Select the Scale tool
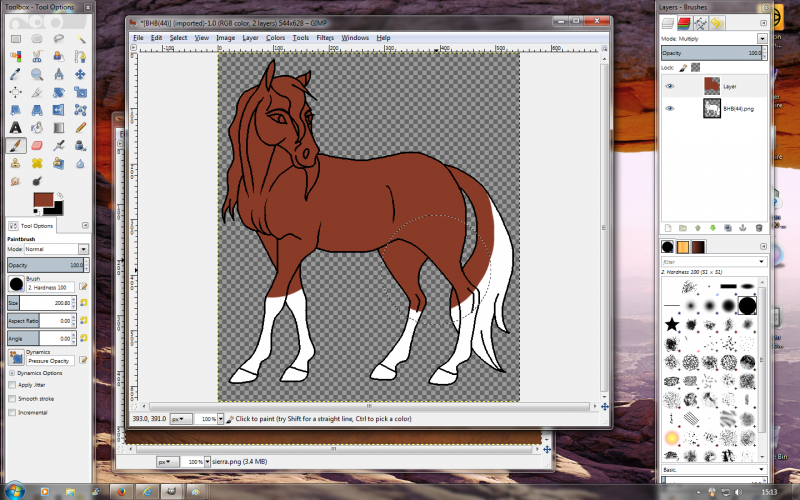 (x=80, y=92)
